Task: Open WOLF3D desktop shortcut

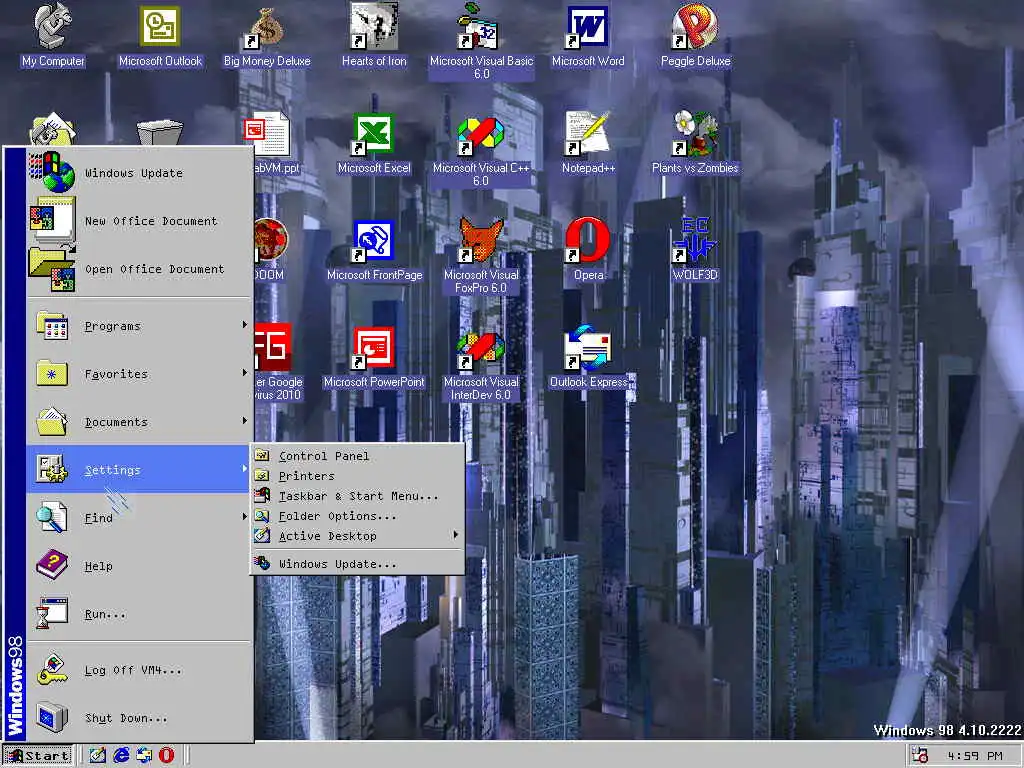Action: [695, 251]
